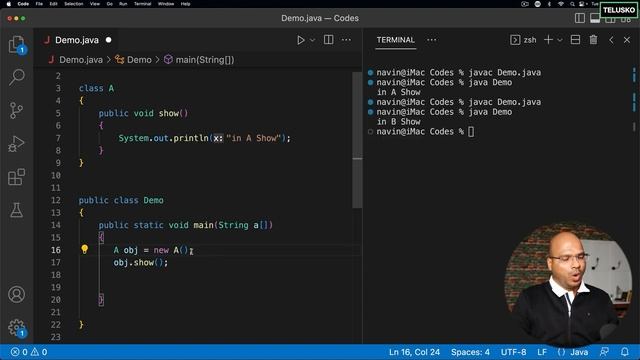Change encoding via UTF-8 status item
The image size is (640, 360).
[x=513, y=352]
